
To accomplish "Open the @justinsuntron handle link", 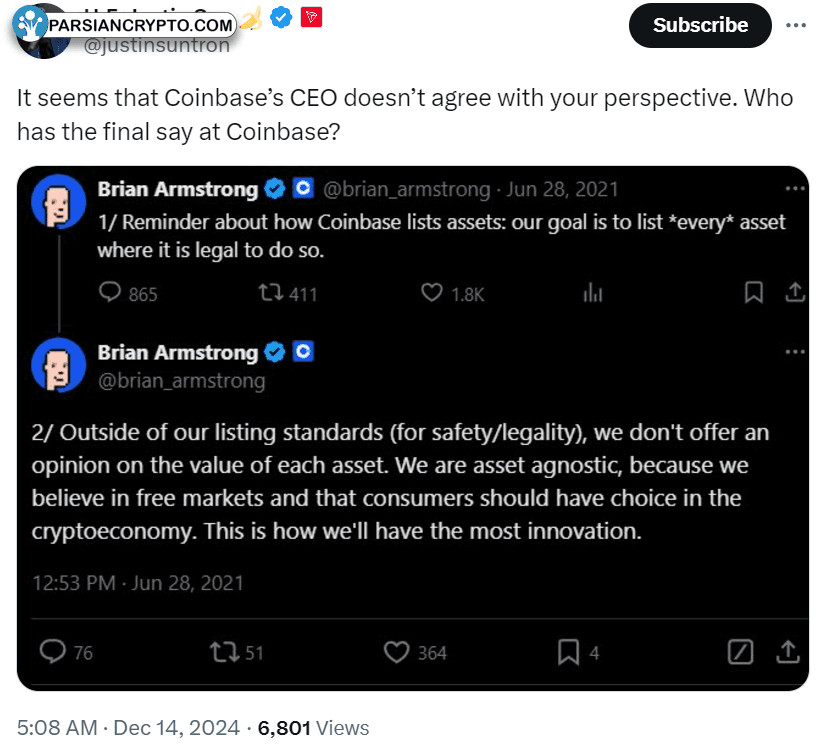I will click(x=156, y=46).
